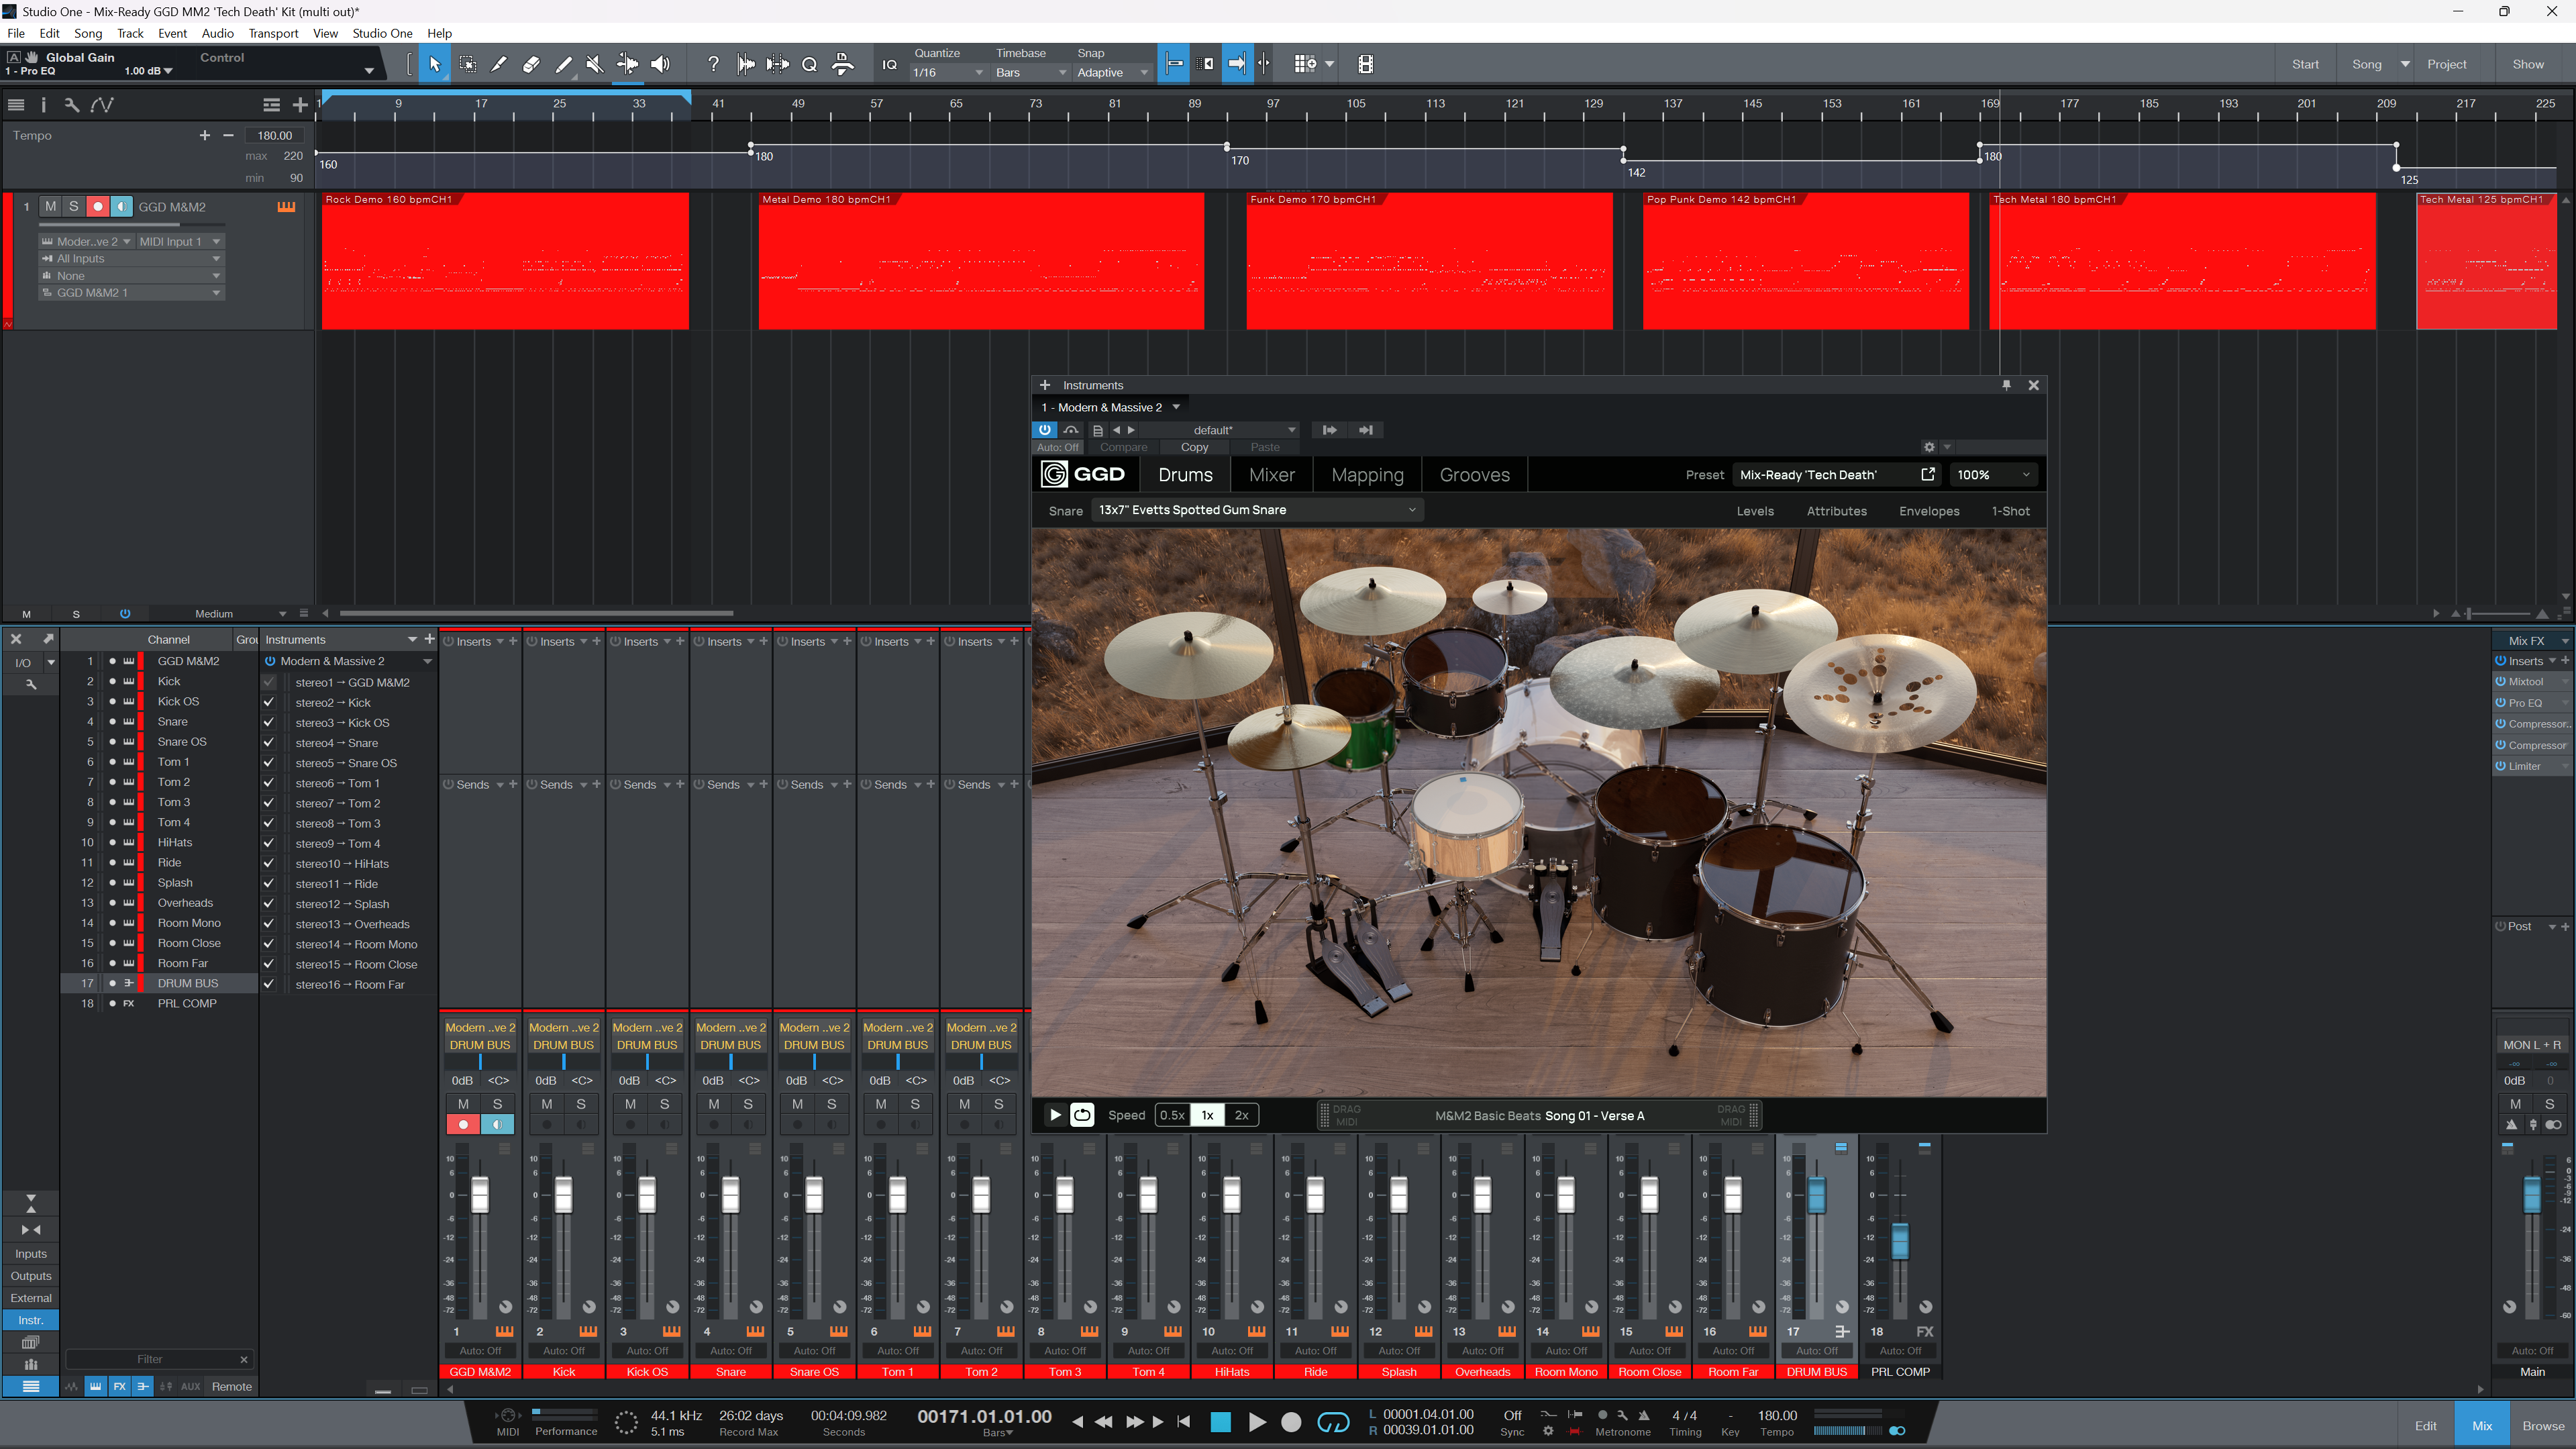Open the default* preset dropdown
This screenshot has width=2576, height=1449.
point(1220,430)
